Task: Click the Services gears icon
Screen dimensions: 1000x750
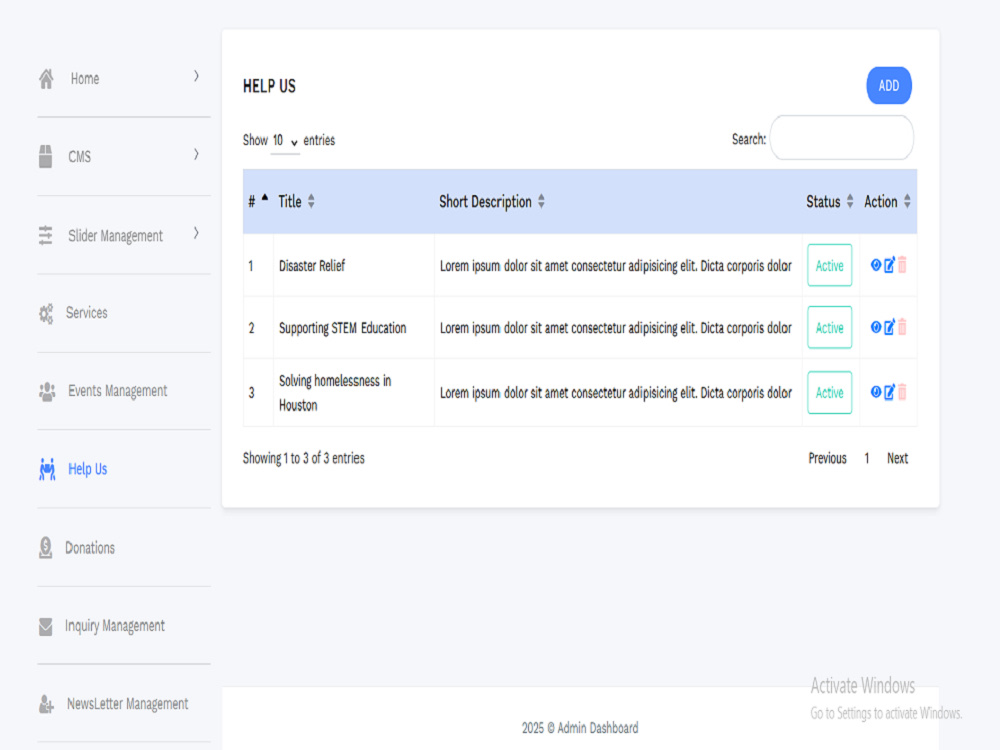Action: point(46,313)
